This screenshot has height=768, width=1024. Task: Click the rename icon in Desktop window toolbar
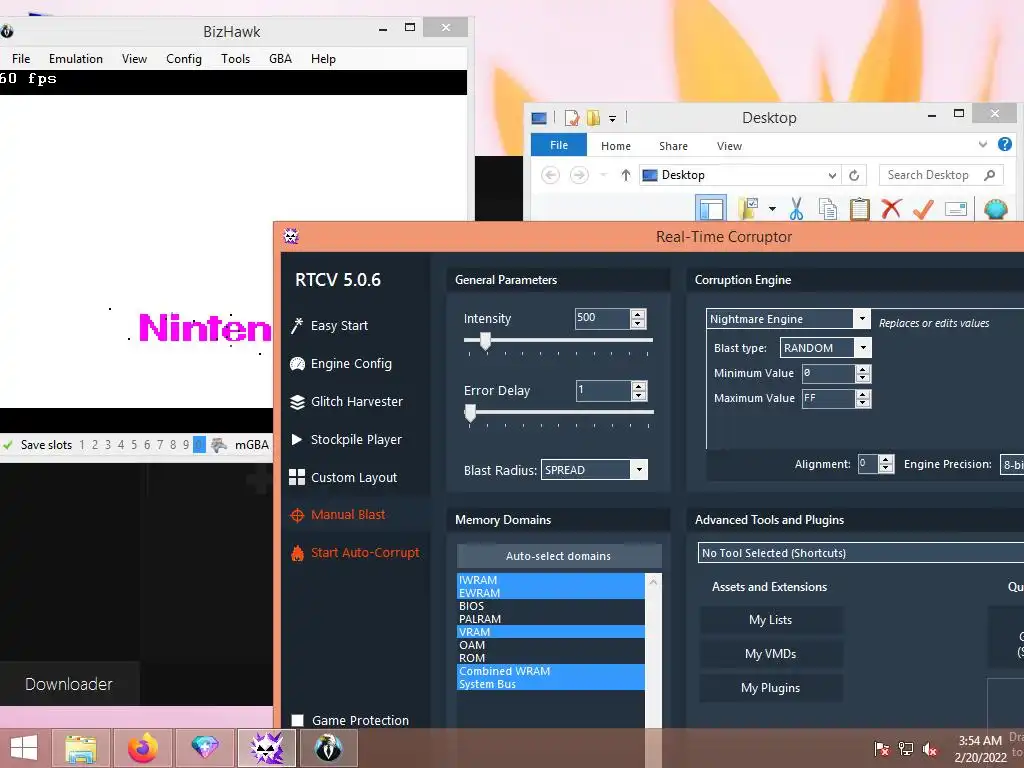955,210
